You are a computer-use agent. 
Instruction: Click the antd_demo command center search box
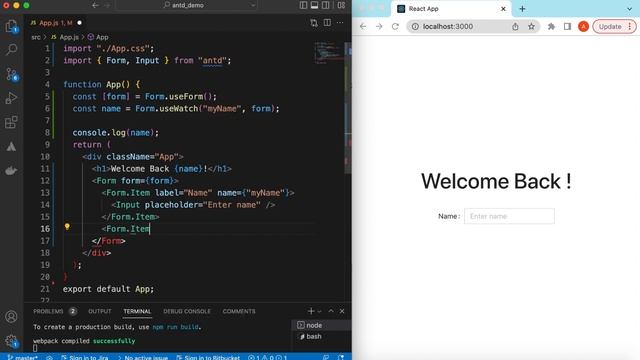point(188,5)
